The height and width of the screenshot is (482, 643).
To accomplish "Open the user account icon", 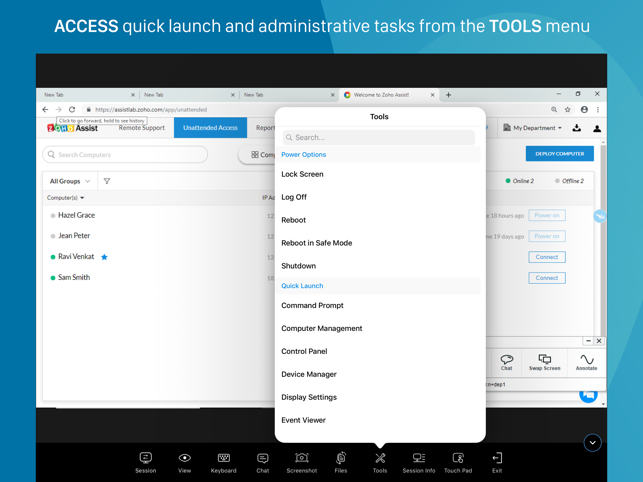I will (597, 128).
